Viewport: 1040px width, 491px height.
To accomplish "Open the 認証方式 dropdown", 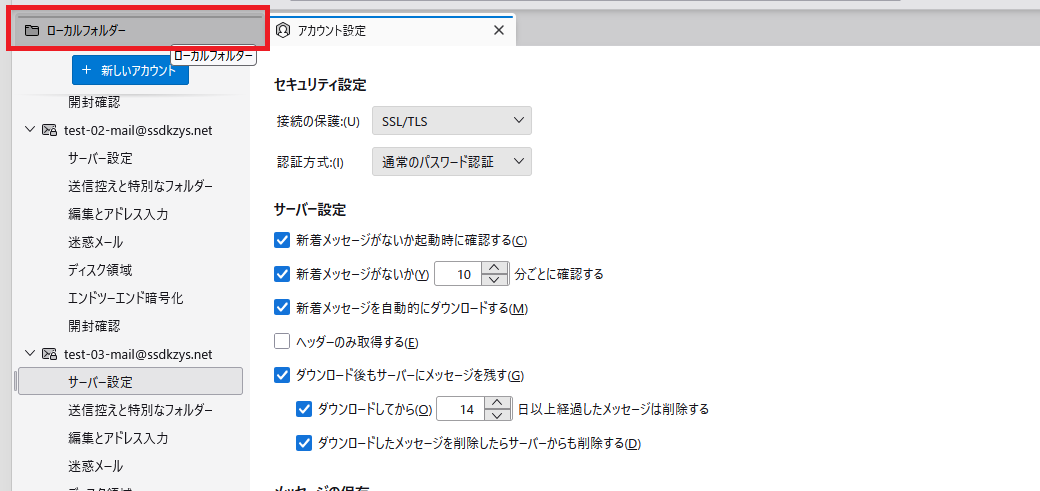I will pos(451,162).
